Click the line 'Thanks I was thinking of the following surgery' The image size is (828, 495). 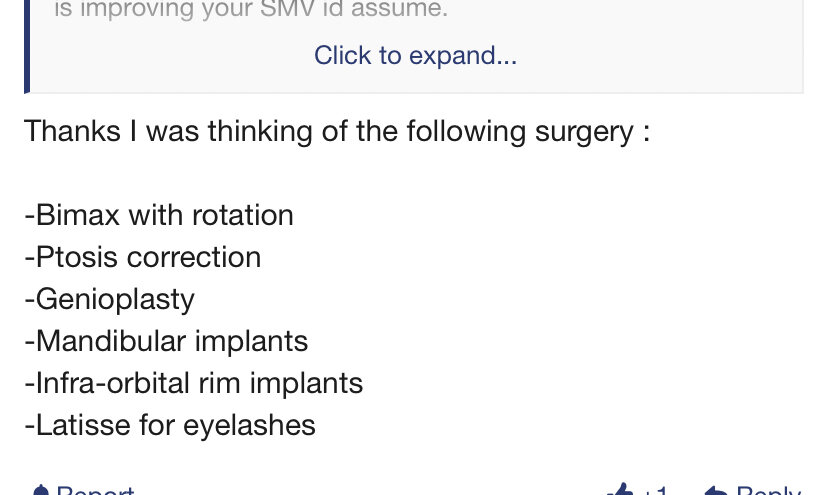tap(337, 131)
